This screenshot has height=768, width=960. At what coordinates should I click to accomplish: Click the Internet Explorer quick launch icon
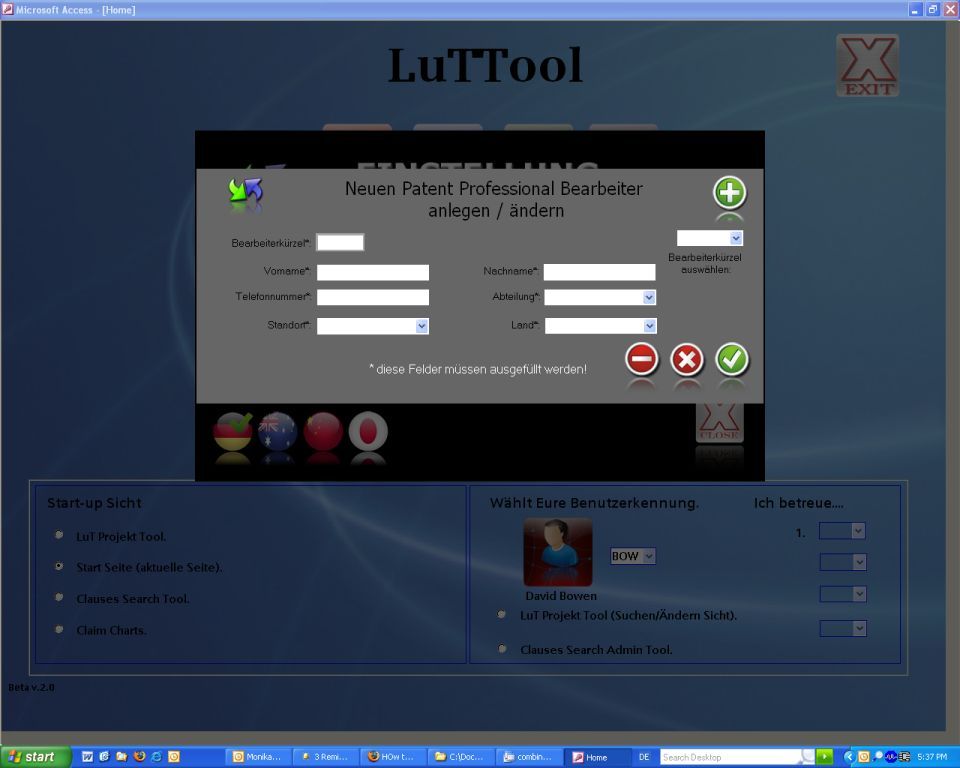pyautogui.click(x=156, y=757)
